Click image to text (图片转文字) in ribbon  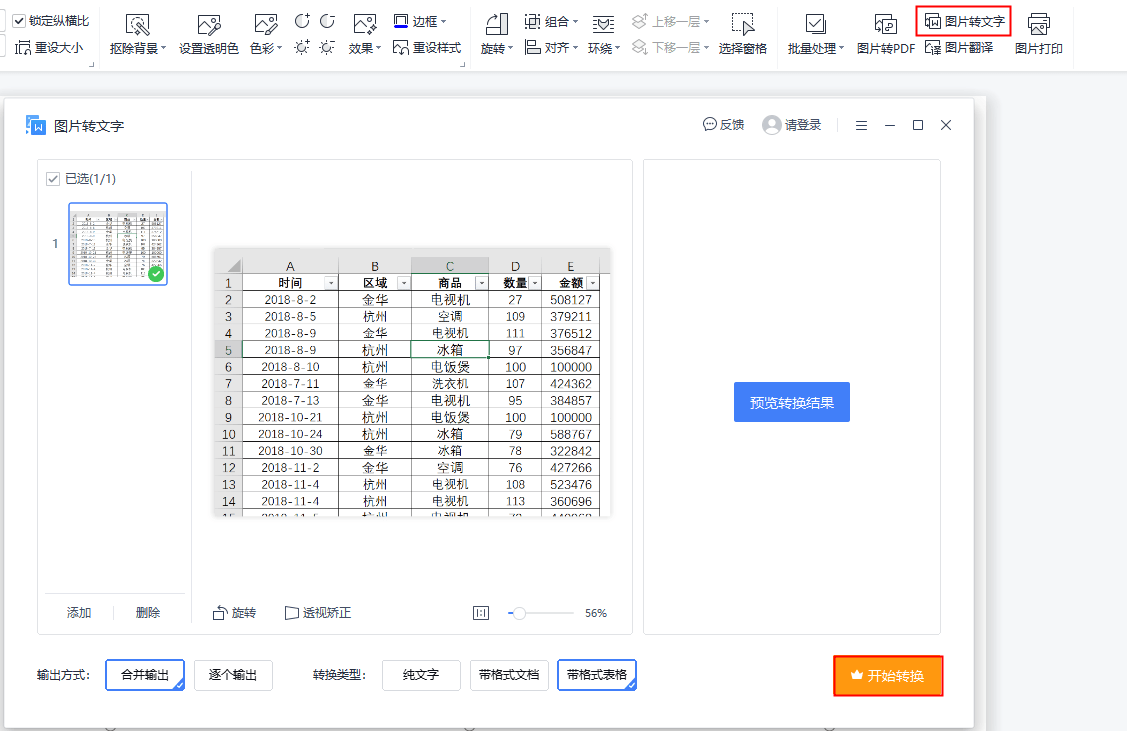[964, 22]
